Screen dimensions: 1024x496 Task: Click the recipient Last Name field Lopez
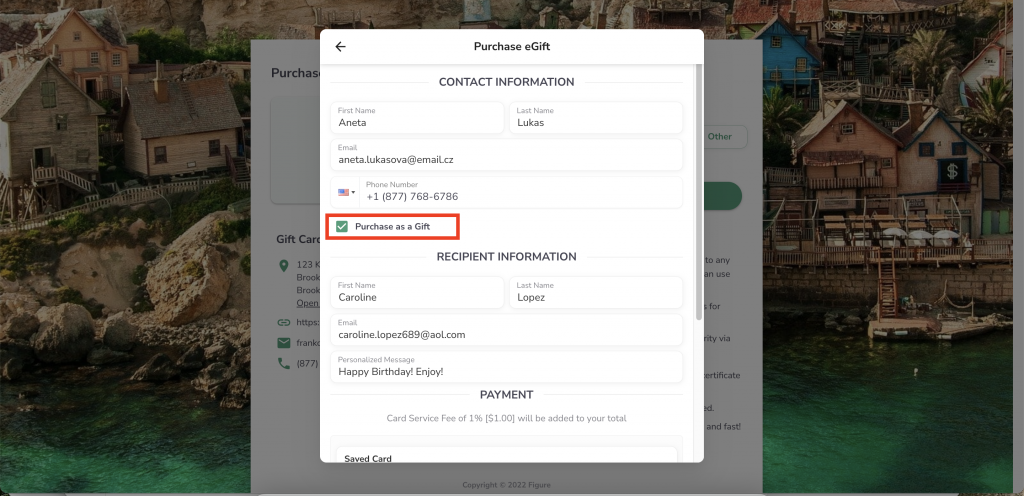[596, 292]
